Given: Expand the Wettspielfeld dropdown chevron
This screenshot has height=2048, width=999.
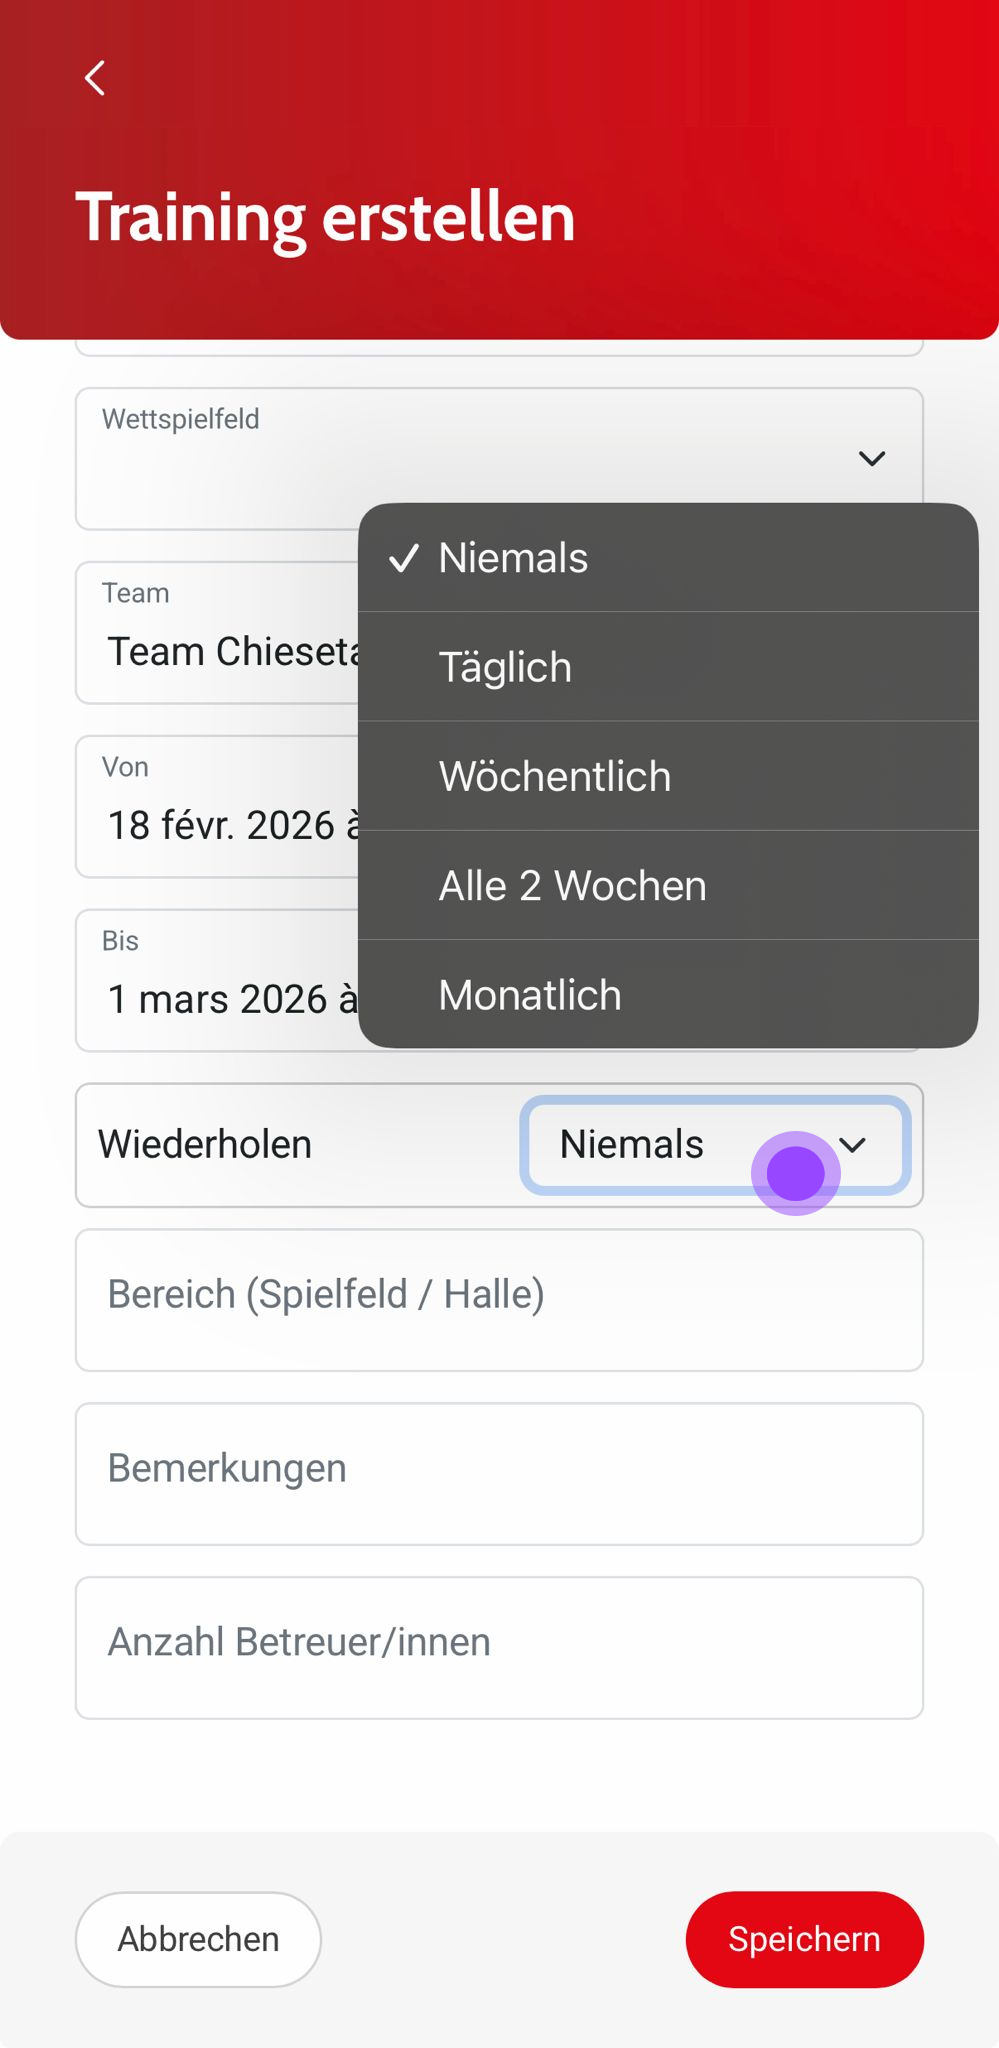Looking at the screenshot, I should [872, 459].
